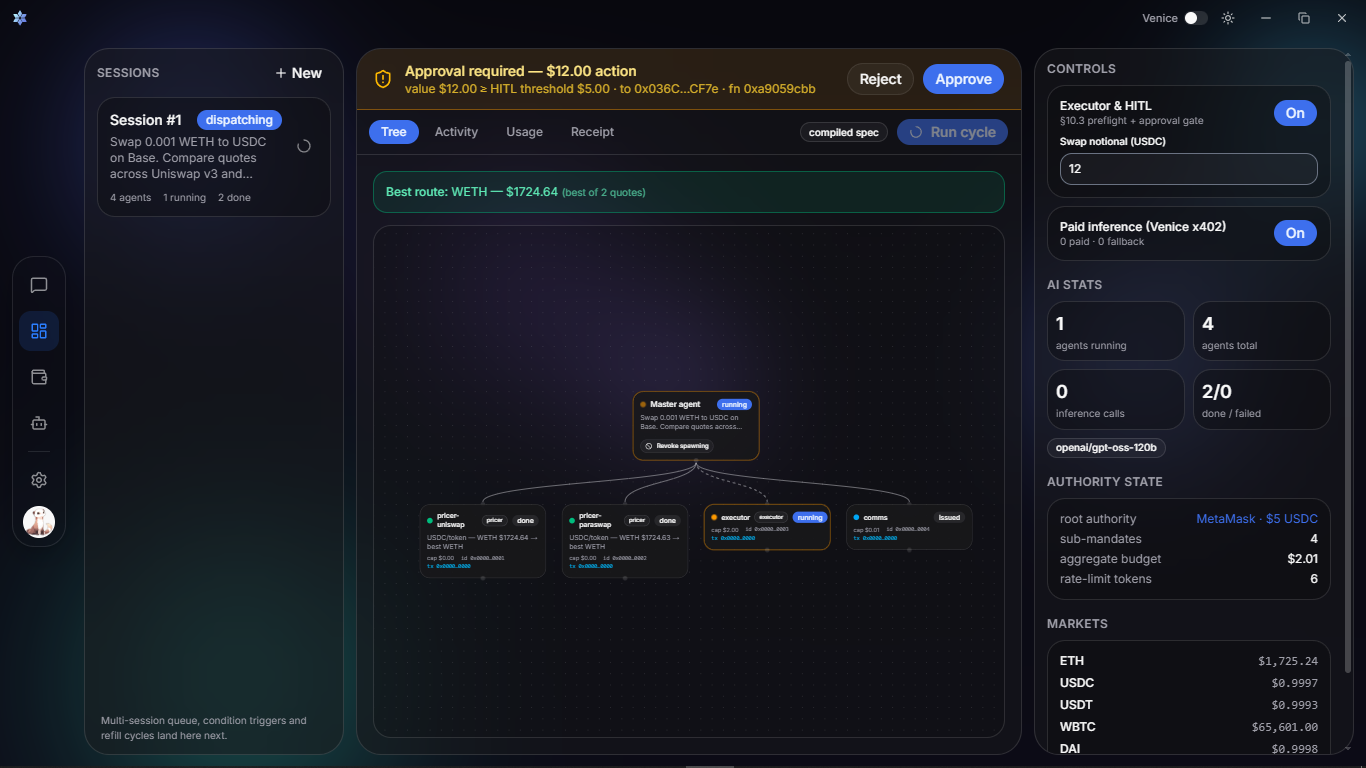Click the tx link on comms node

tap(875, 538)
